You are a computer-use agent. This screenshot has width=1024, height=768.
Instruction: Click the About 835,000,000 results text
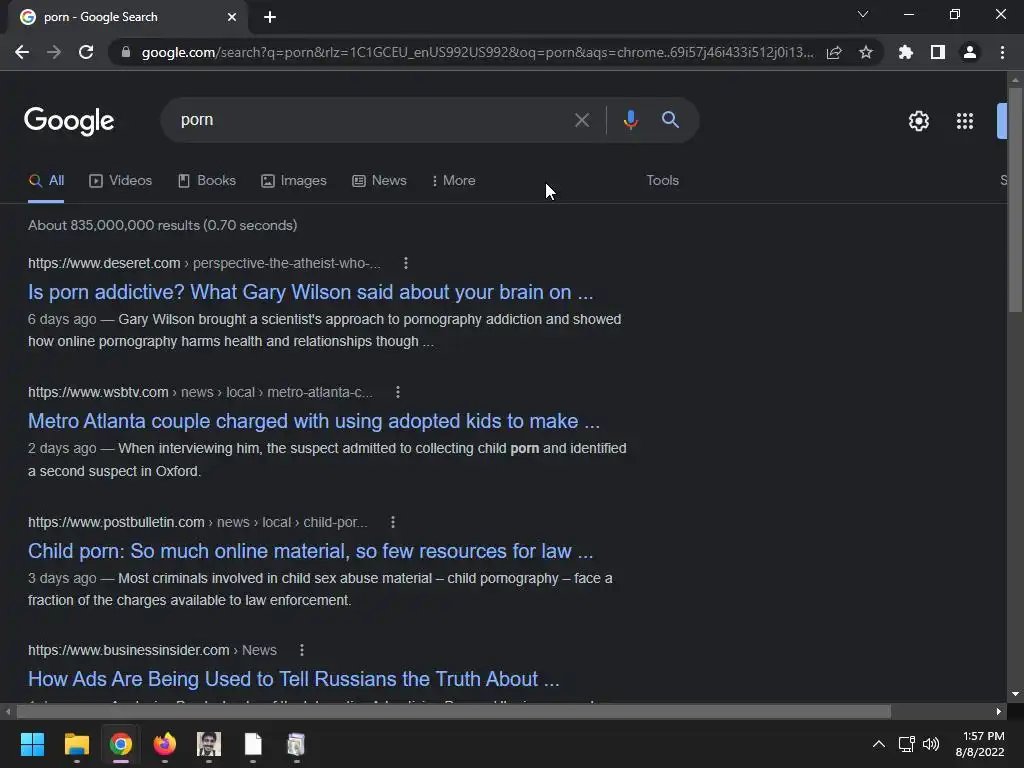click(163, 225)
